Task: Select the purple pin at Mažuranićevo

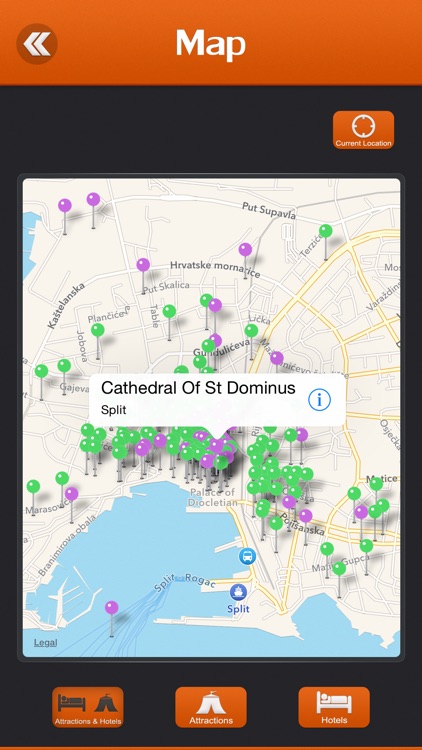Action: point(277,358)
